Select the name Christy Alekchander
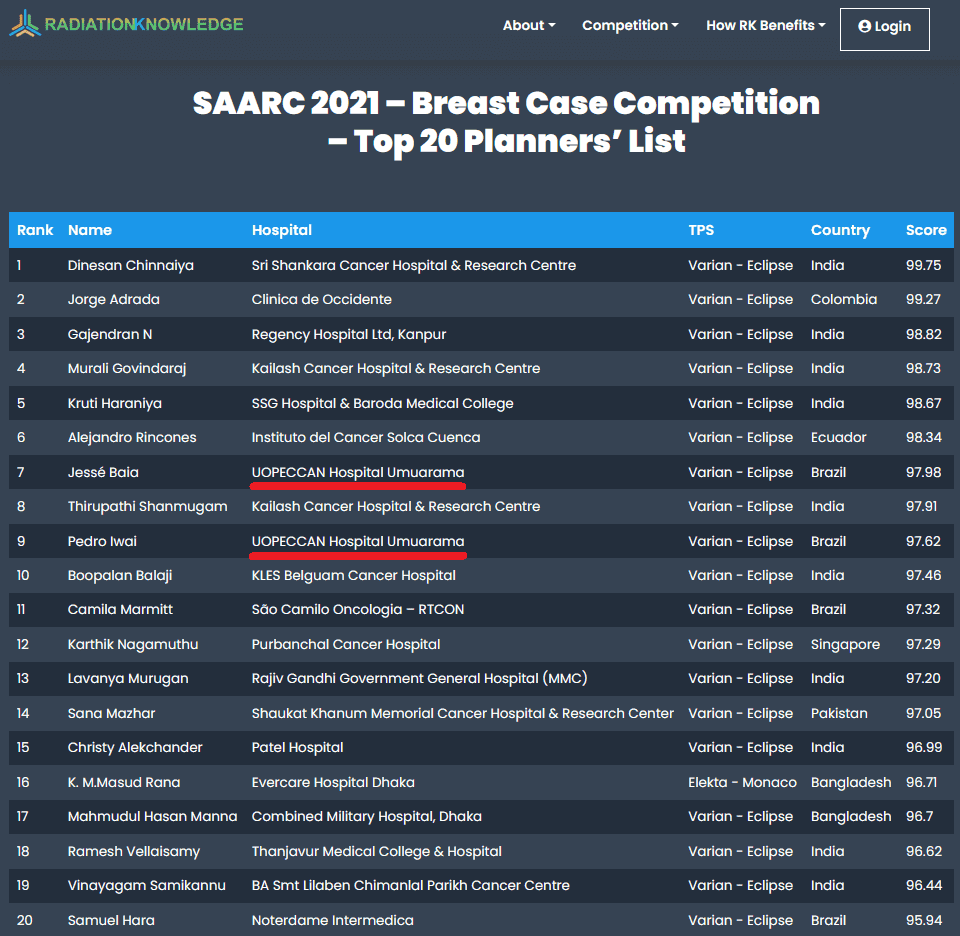The width and height of the screenshot is (960, 936). (x=135, y=748)
